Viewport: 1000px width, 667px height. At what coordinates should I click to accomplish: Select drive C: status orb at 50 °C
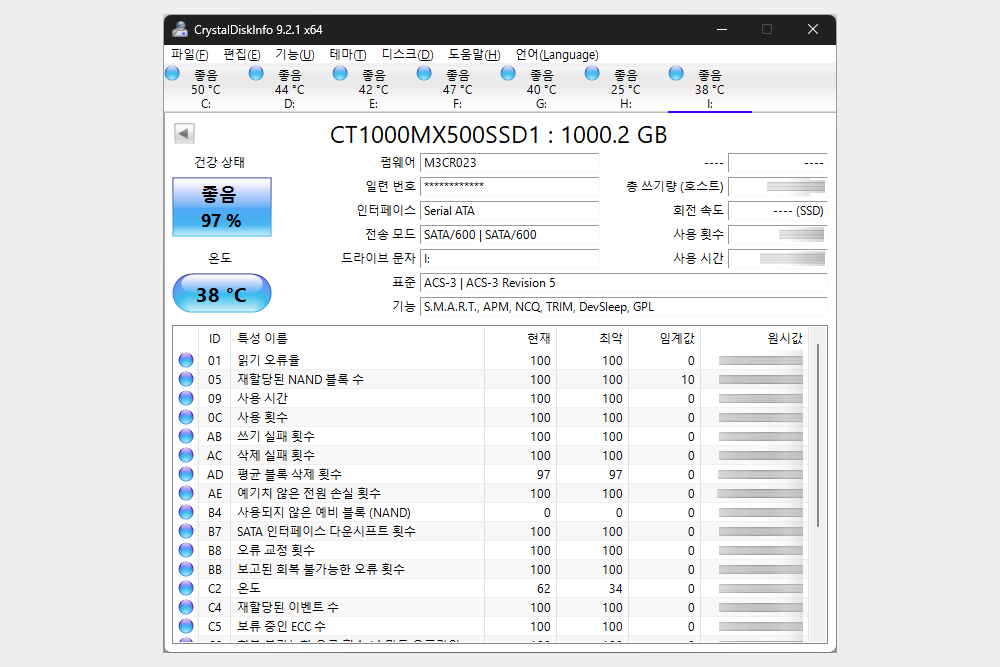click(173, 73)
